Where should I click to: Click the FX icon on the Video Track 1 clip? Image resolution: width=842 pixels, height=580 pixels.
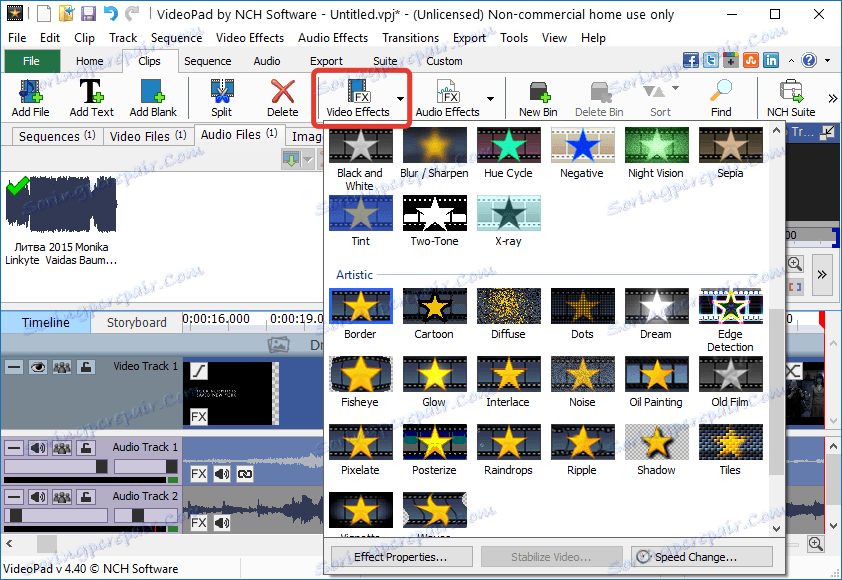(x=199, y=416)
